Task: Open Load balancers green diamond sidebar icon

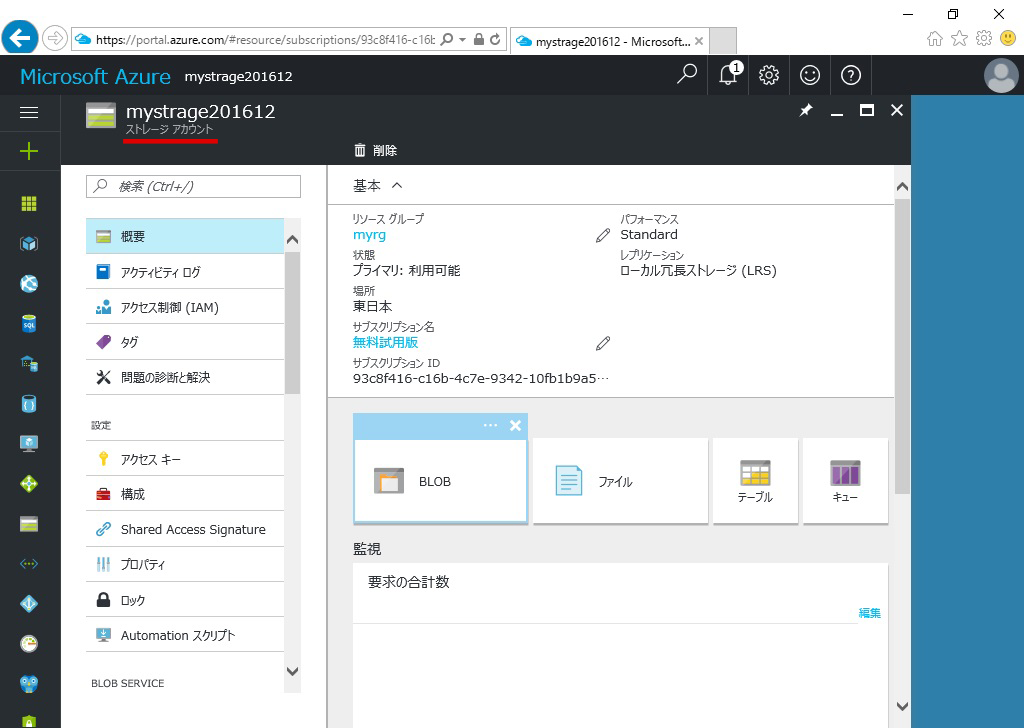Action: click(x=29, y=484)
